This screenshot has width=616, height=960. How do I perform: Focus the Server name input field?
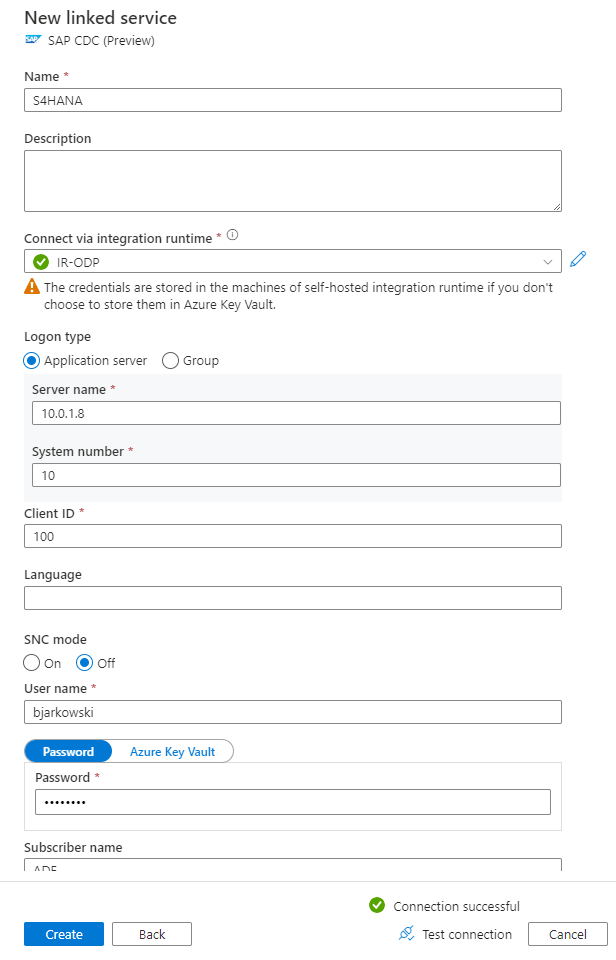click(x=296, y=413)
